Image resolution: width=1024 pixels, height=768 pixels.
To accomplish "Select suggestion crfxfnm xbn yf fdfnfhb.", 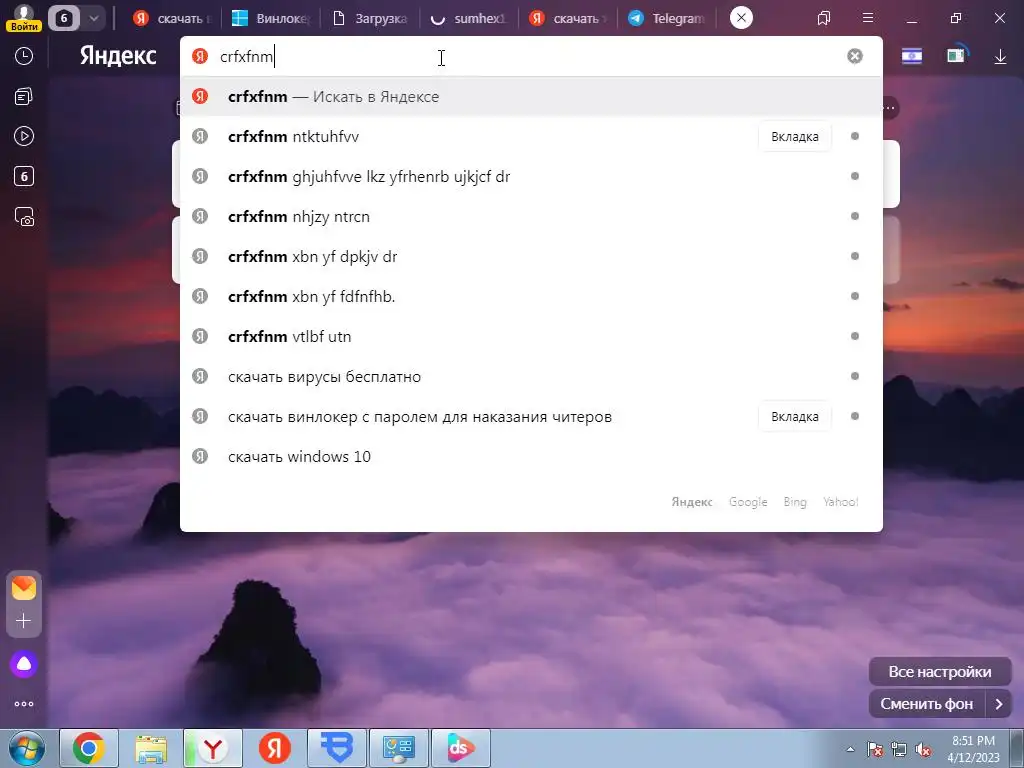I will point(531,296).
